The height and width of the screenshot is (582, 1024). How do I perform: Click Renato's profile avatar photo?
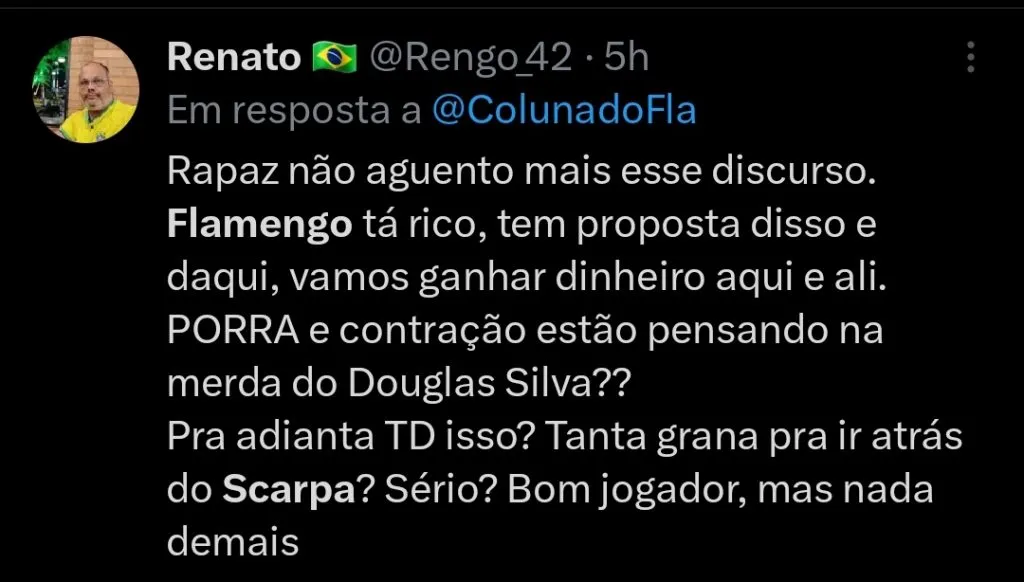[x=85, y=90]
